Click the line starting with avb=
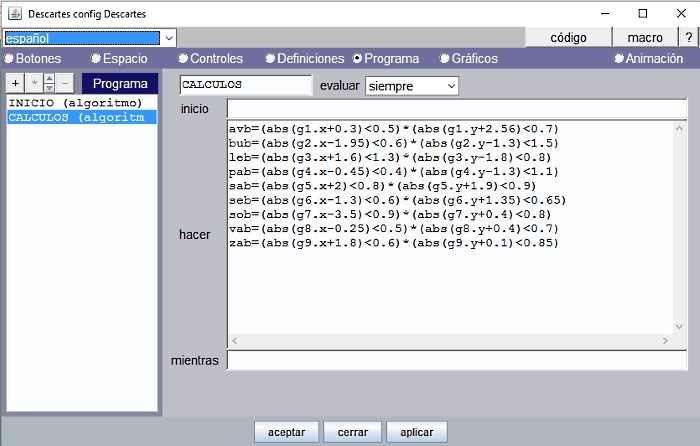Viewport: 700px width, 446px height. tap(393, 129)
